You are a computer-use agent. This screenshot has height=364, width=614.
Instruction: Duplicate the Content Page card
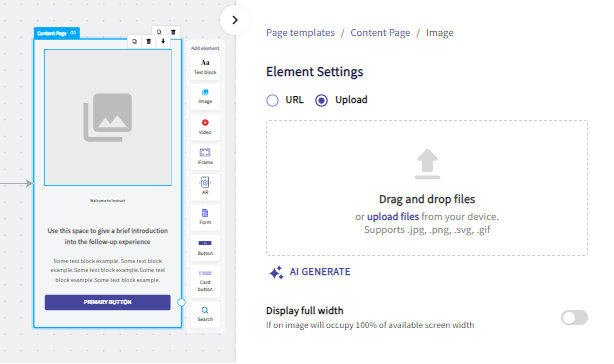point(159,32)
